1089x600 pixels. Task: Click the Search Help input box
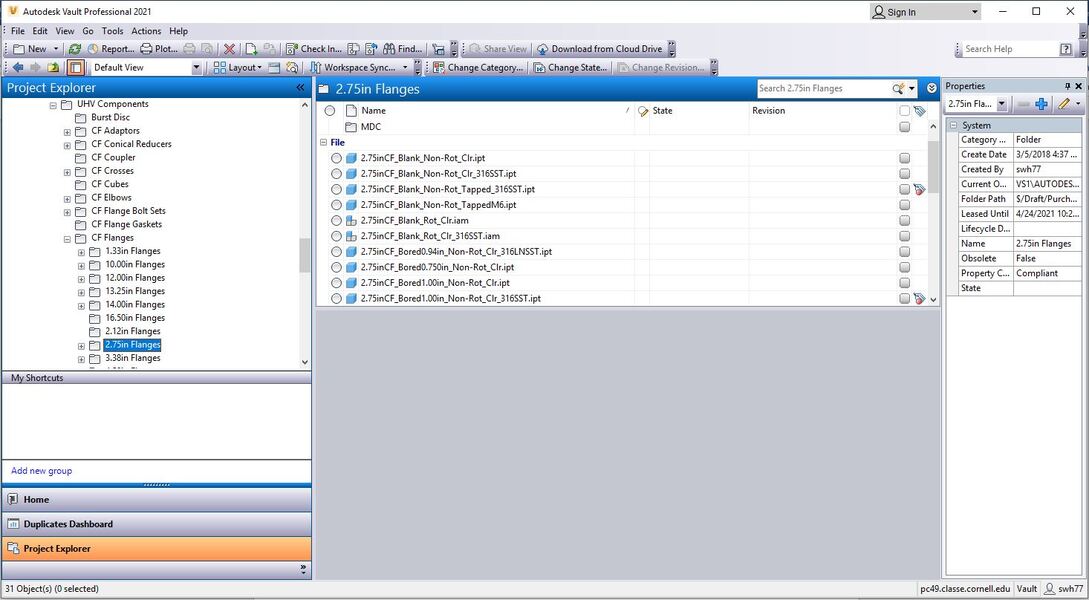(x=1009, y=49)
